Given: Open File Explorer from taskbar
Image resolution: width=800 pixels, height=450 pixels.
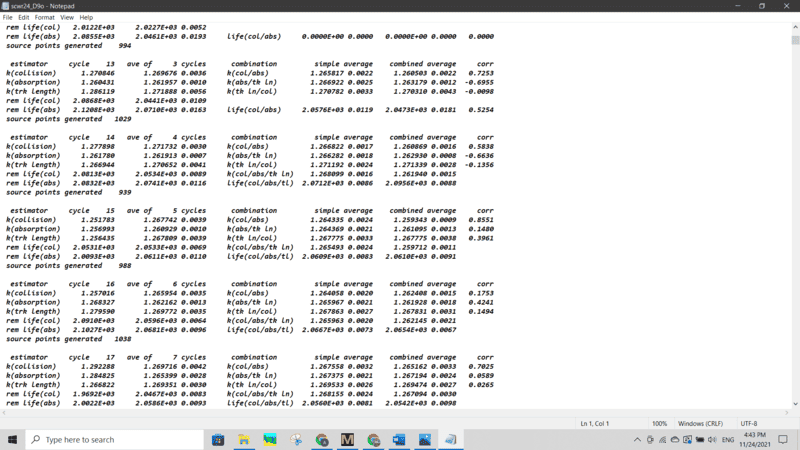Looking at the screenshot, I should coord(245,439).
